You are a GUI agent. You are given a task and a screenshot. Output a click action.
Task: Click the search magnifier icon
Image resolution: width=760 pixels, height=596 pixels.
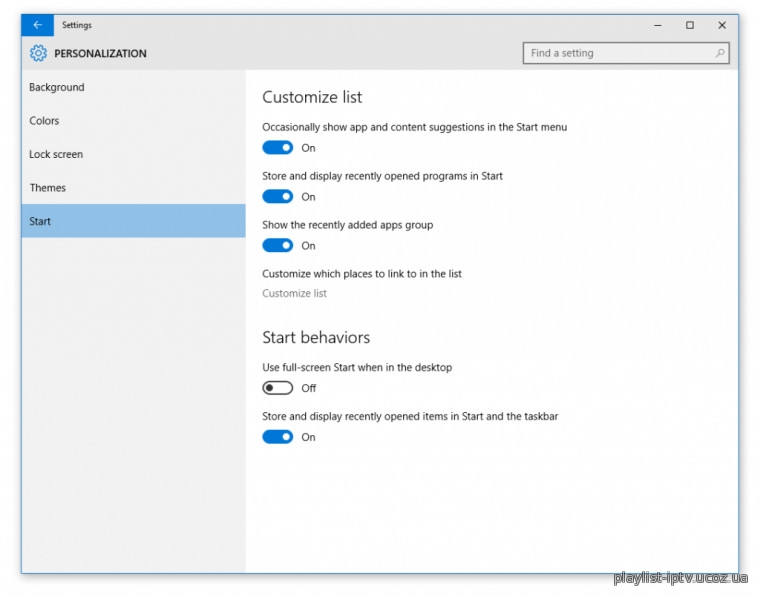point(720,53)
